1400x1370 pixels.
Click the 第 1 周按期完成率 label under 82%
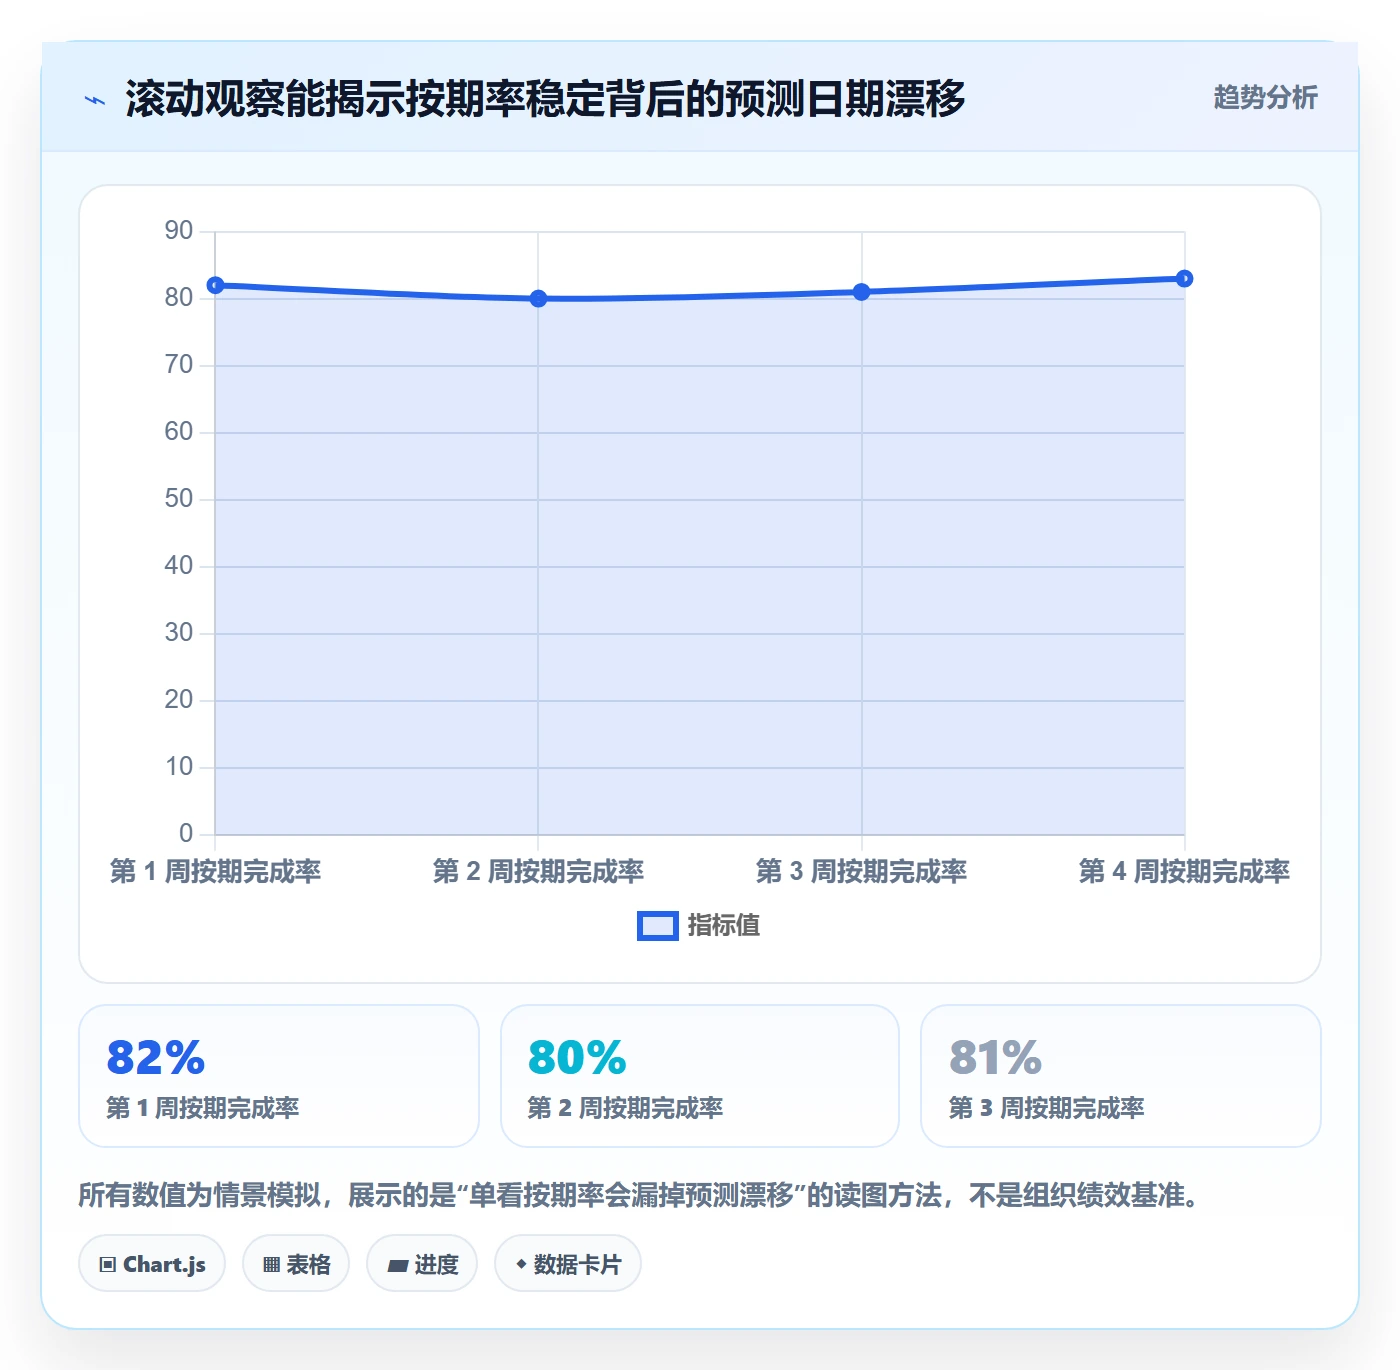tap(203, 1108)
